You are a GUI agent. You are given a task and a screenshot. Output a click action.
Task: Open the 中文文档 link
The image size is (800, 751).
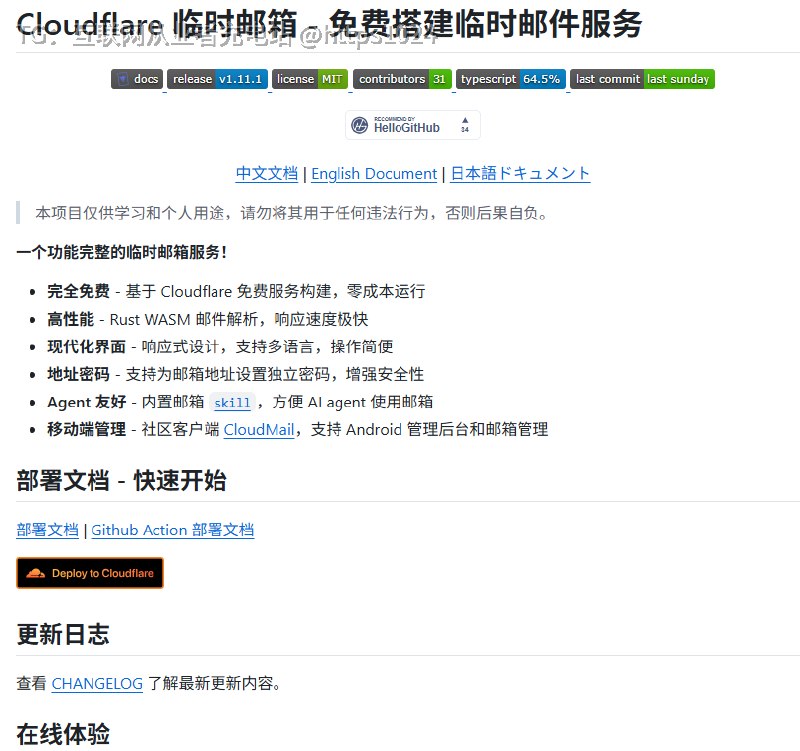coord(266,173)
